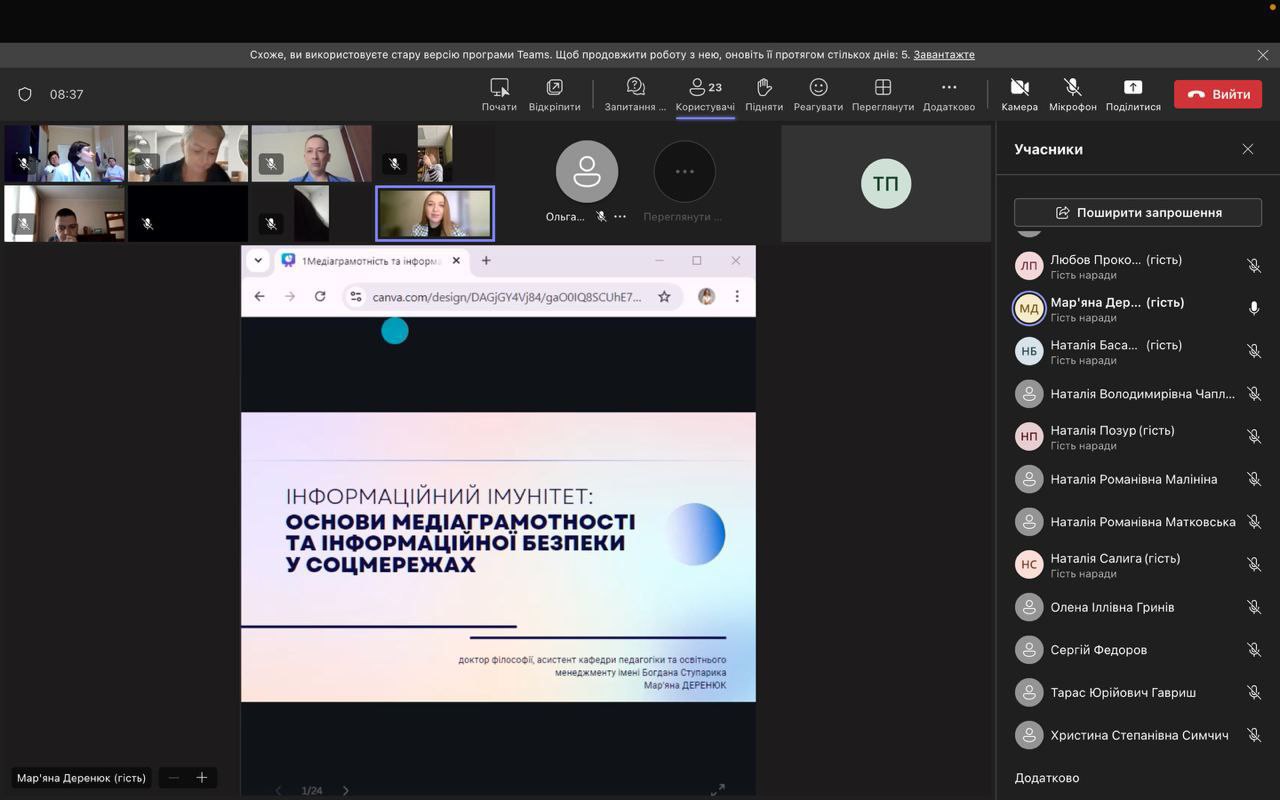Leave the meeting with Вийти button

pos(1218,94)
